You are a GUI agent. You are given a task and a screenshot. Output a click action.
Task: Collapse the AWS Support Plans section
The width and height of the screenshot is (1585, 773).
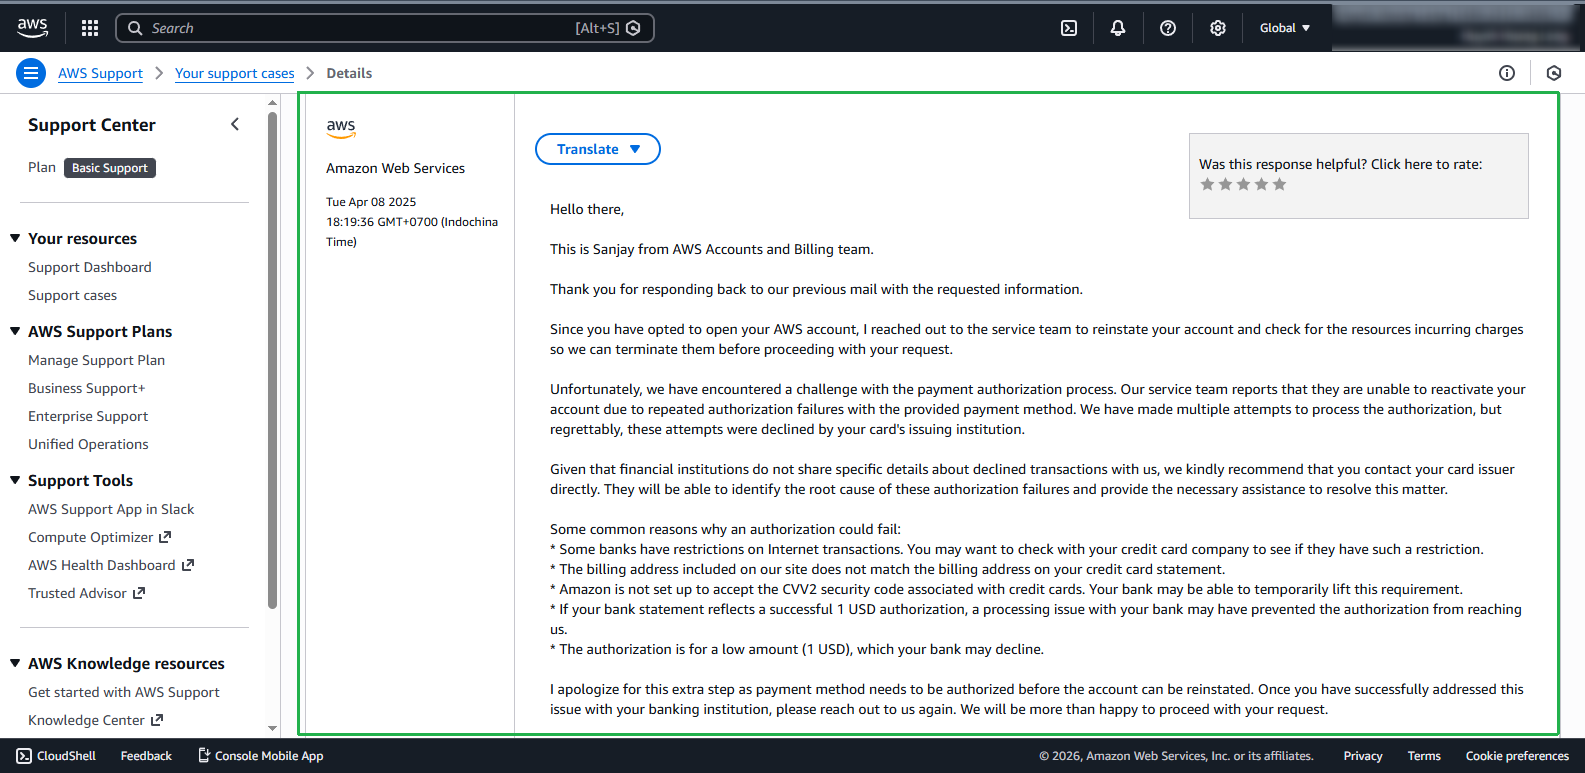pos(15,331)
